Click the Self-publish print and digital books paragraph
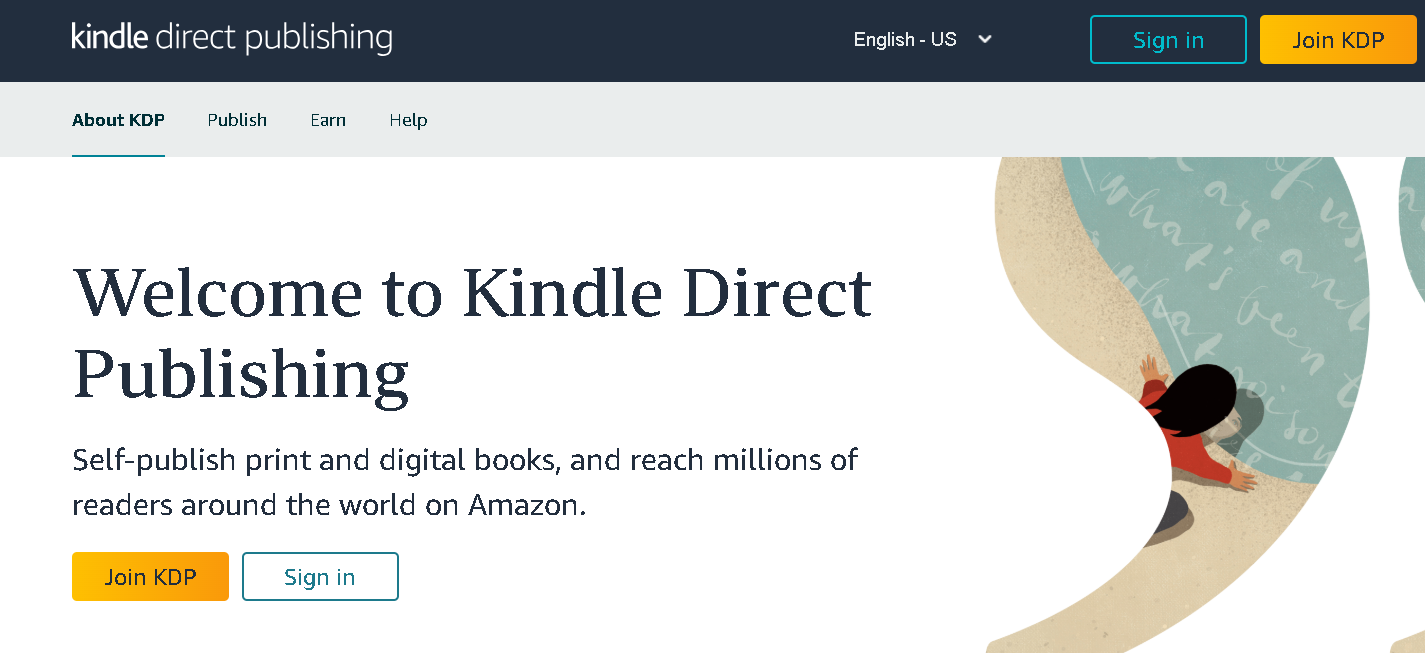 pyautogui.click(x=465, y=482)
